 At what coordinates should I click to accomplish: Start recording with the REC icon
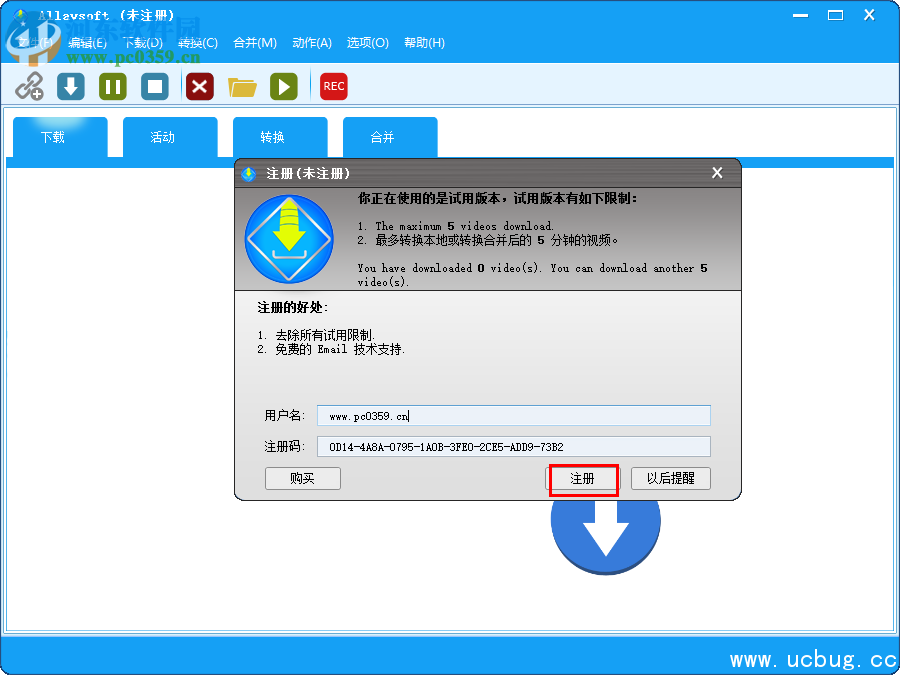333,86
